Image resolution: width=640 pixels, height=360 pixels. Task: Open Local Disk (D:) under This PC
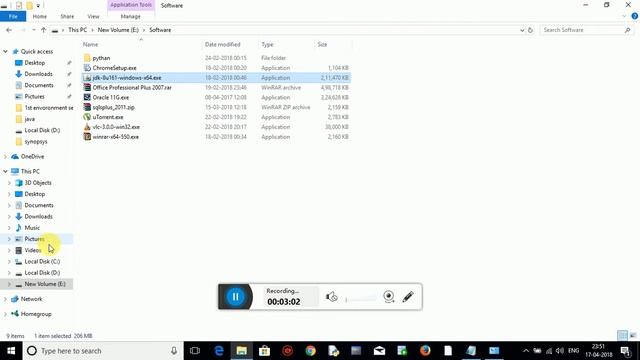42,272
